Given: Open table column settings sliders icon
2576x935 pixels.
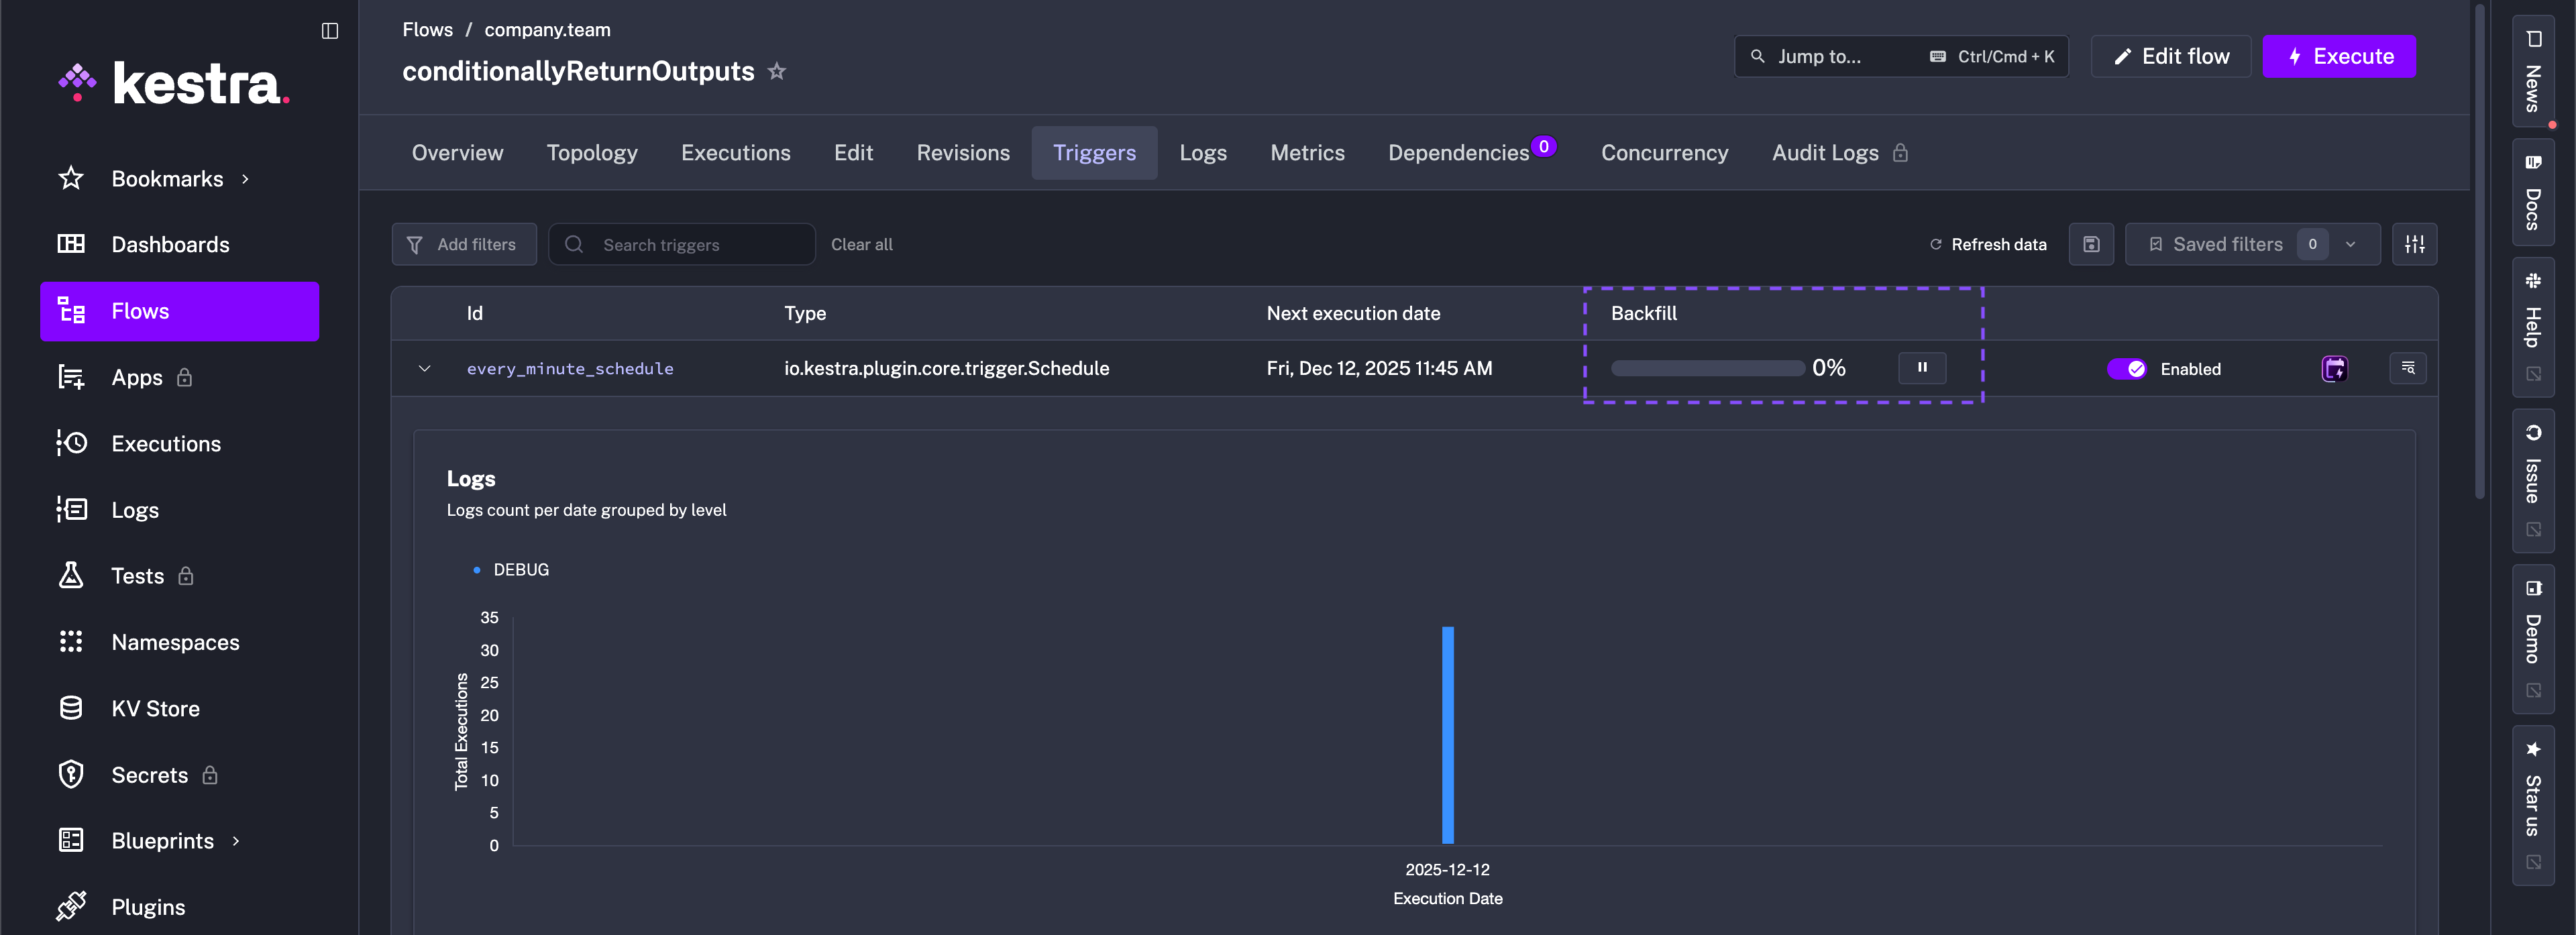Looking at the screenshot, I should (2414, 245).
